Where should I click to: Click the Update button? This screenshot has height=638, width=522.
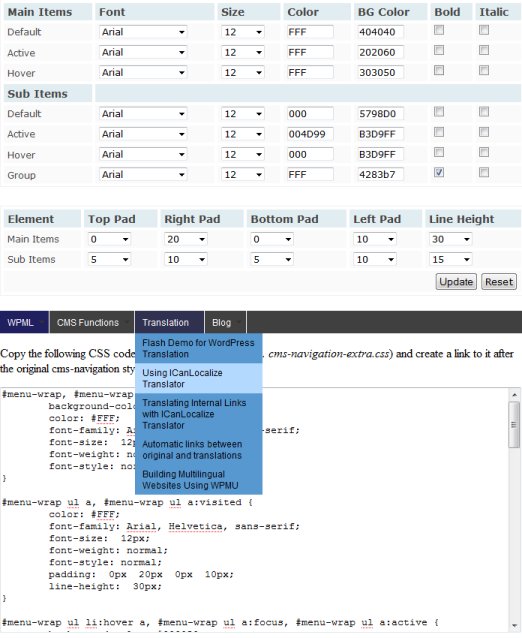(456, 282)
